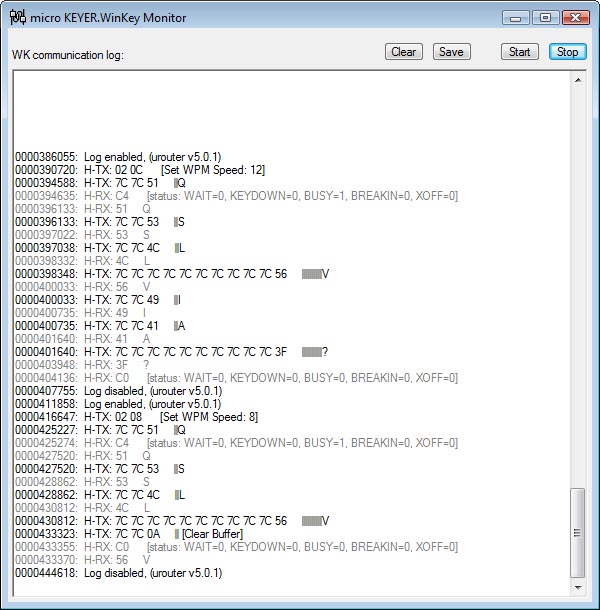The image size is (600, 610).
Task: Select the 'Set WPM Speed: 8' log line
Action: 136,417
